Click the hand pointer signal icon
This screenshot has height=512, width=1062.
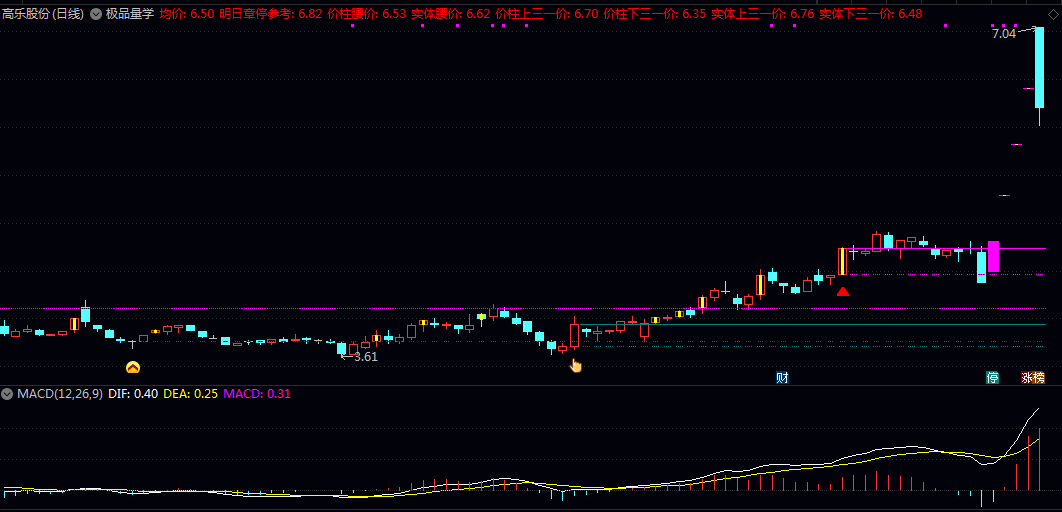point(575,366)
